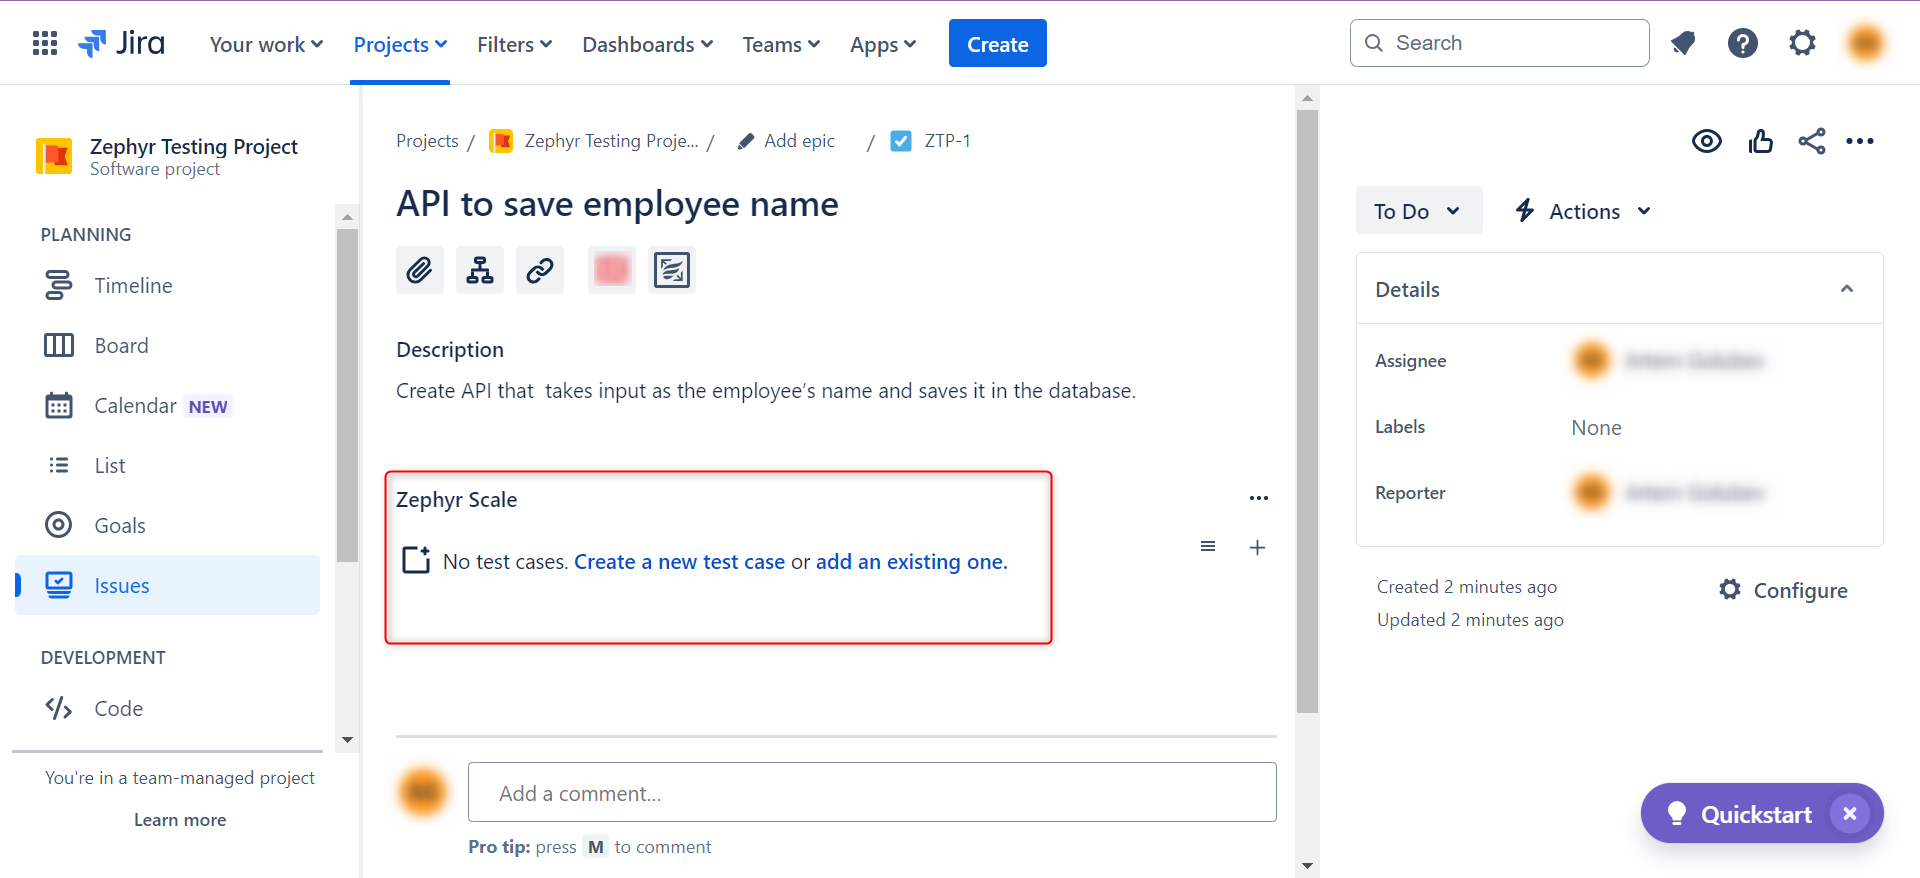Open the notifications icon
Screen dimensions: 1920x878
(1683, 43)
